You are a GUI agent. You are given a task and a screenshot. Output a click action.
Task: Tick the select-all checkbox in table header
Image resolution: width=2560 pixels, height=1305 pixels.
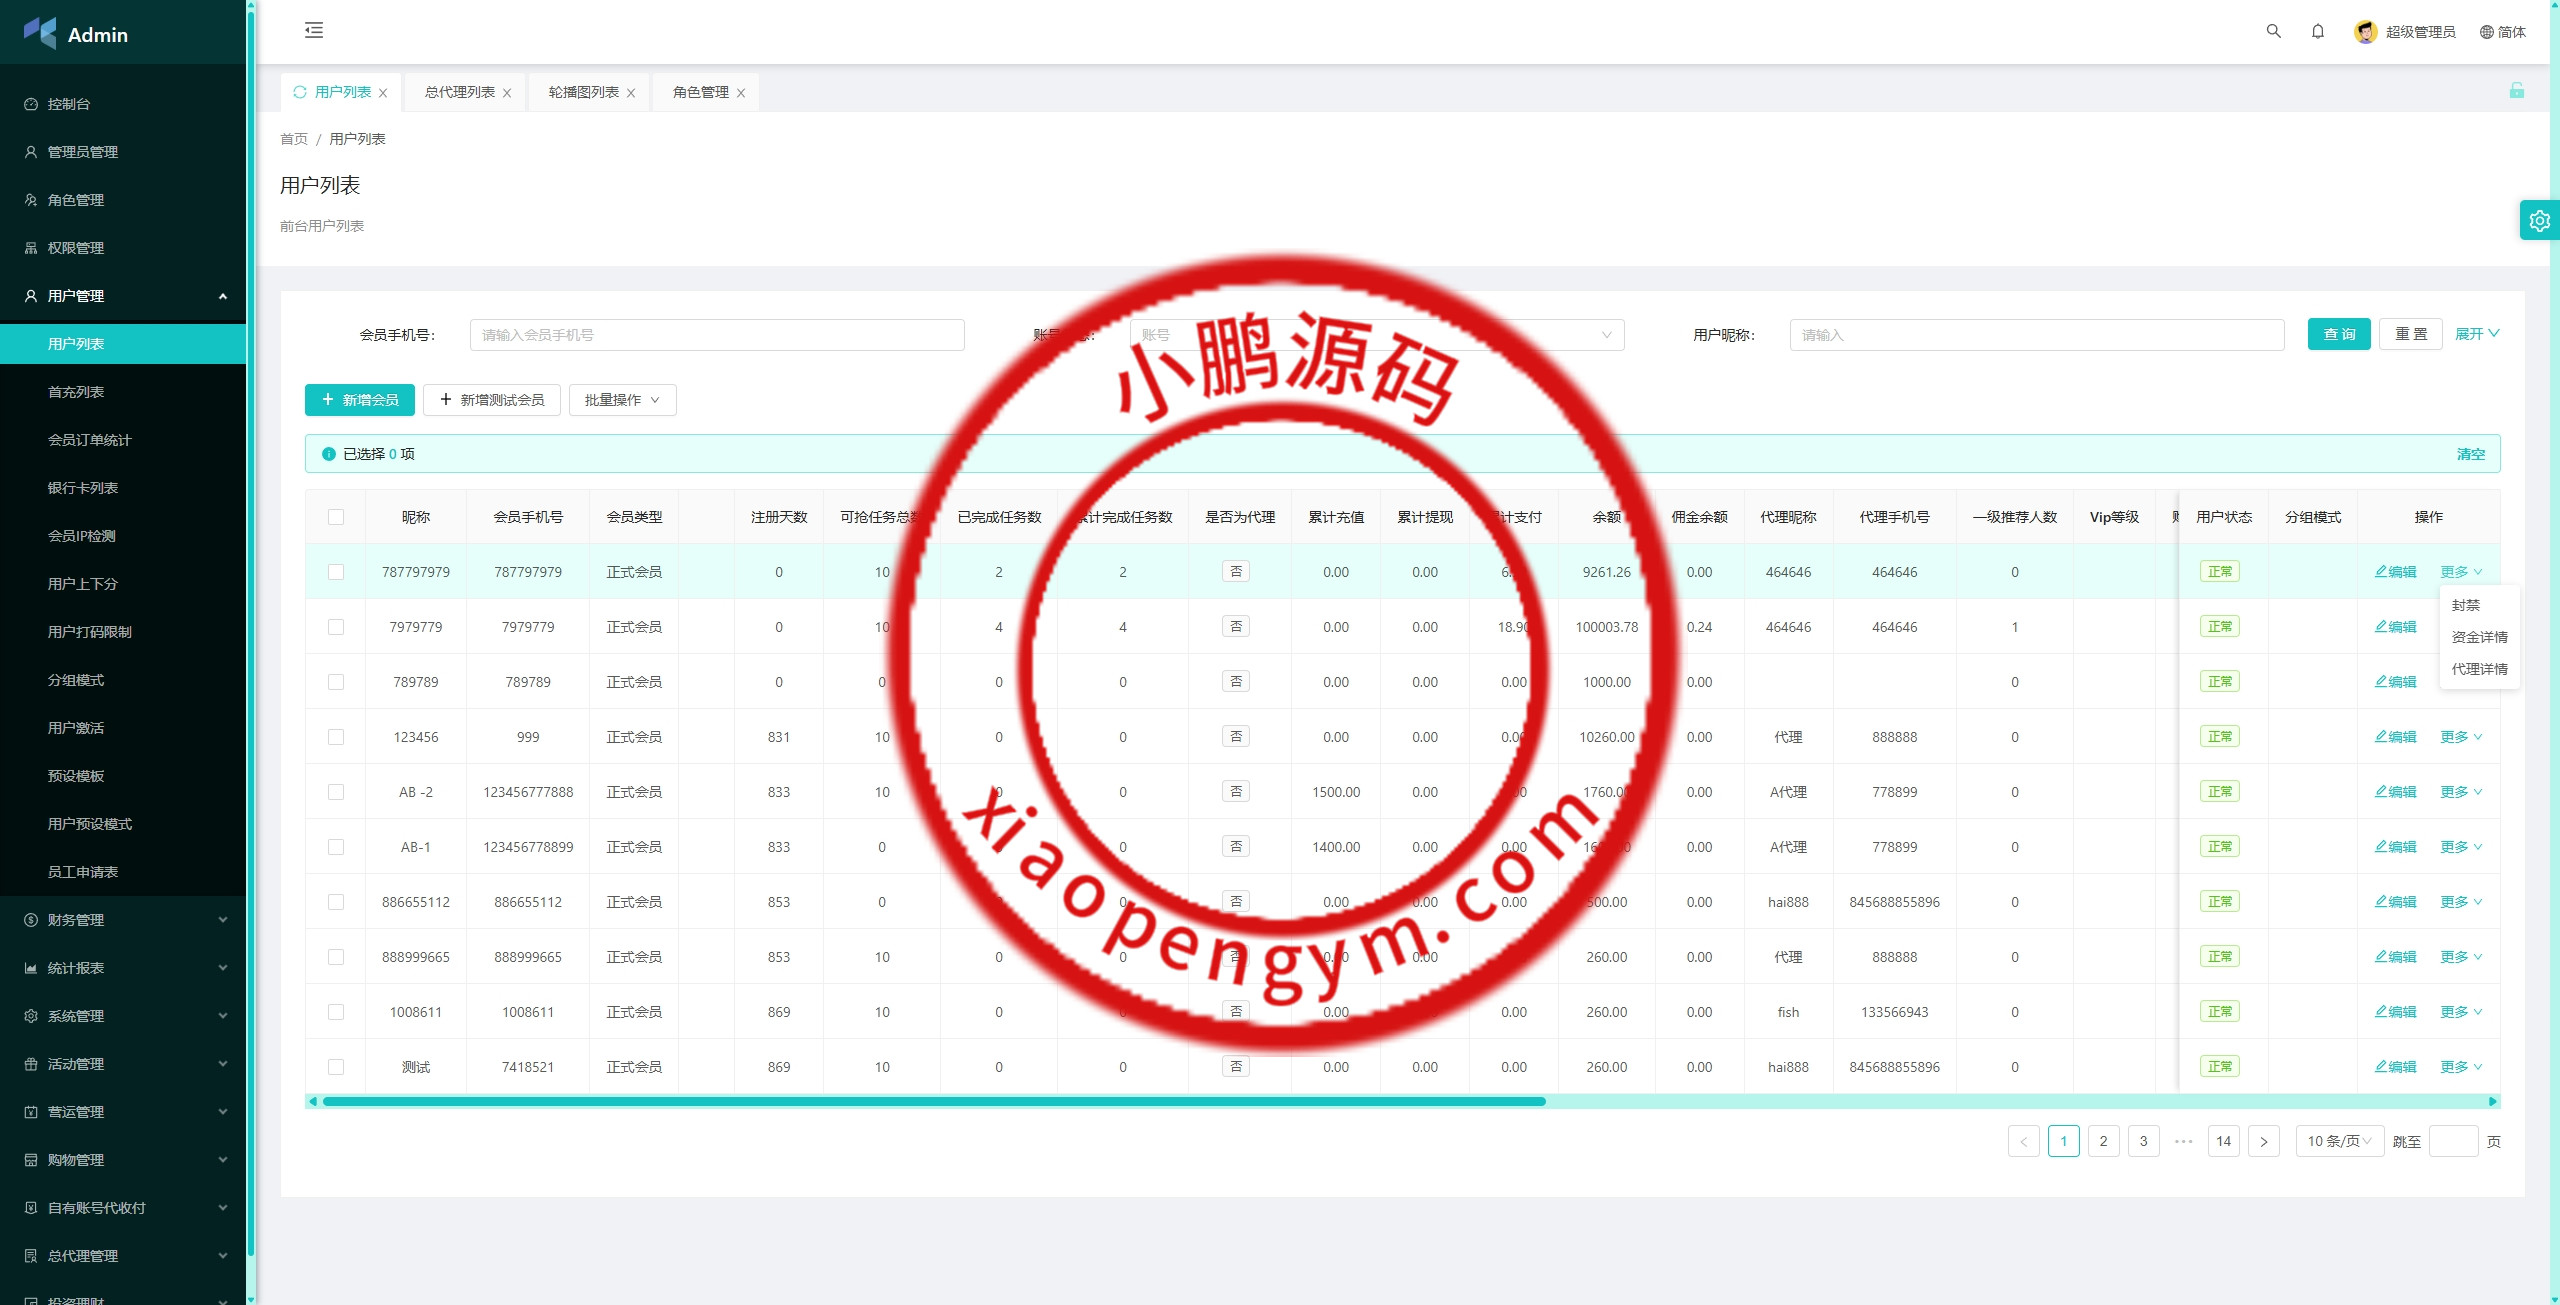[x=336, y=517]
